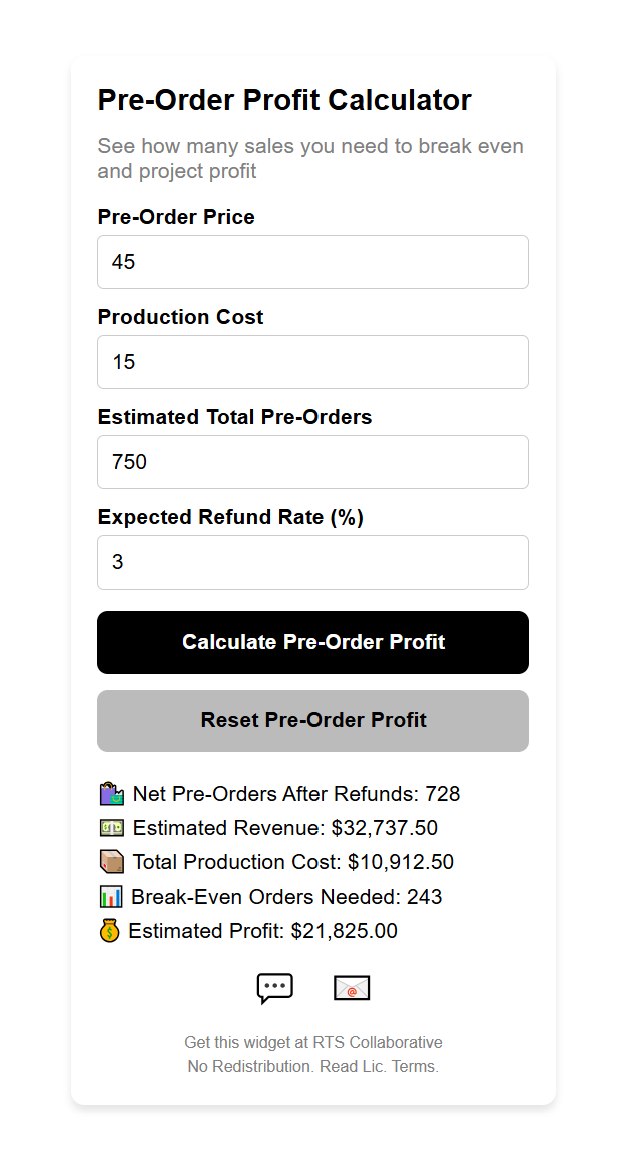634x1164 pixels.
Task: Select the Expected Refund Rate field
Action: 312,561
